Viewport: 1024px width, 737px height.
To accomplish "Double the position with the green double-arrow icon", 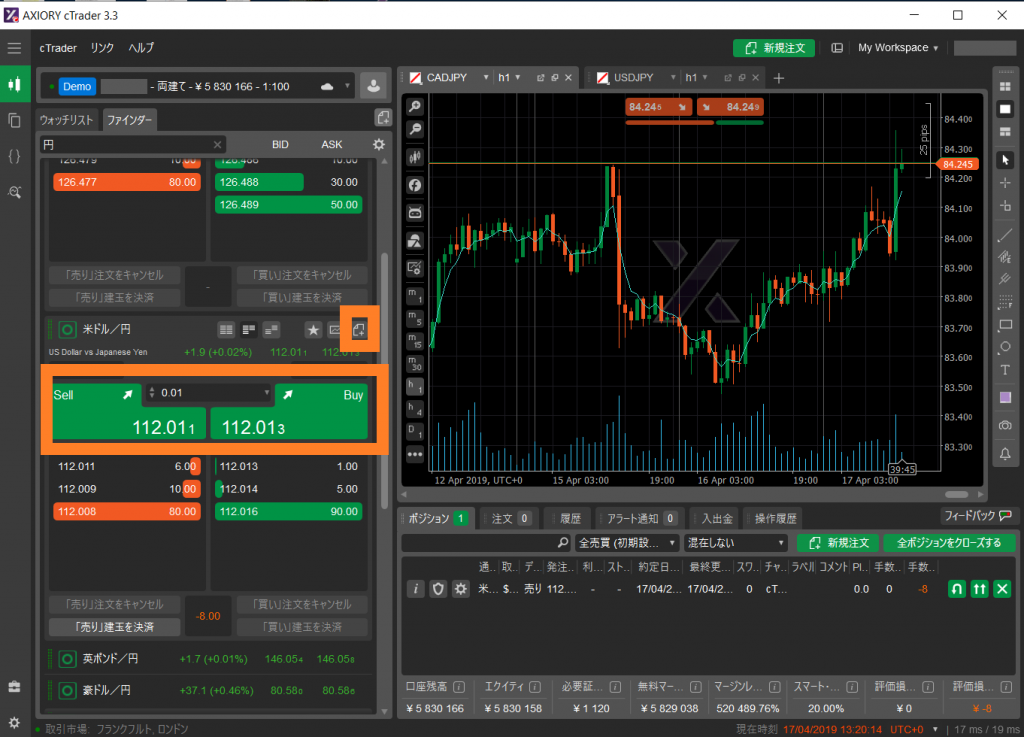I will [980, 589].
